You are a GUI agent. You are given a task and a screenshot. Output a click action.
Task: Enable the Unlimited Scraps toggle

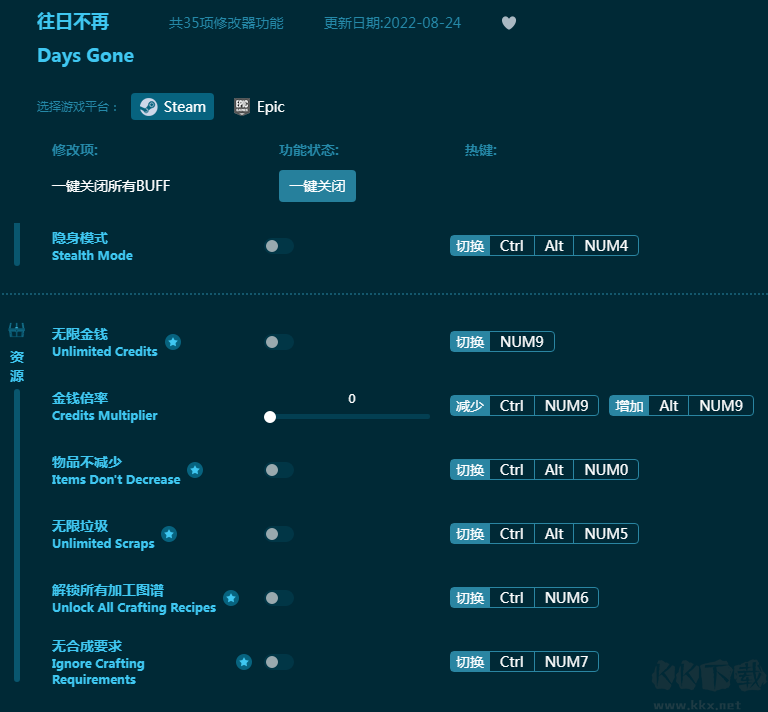pos(279,534)
